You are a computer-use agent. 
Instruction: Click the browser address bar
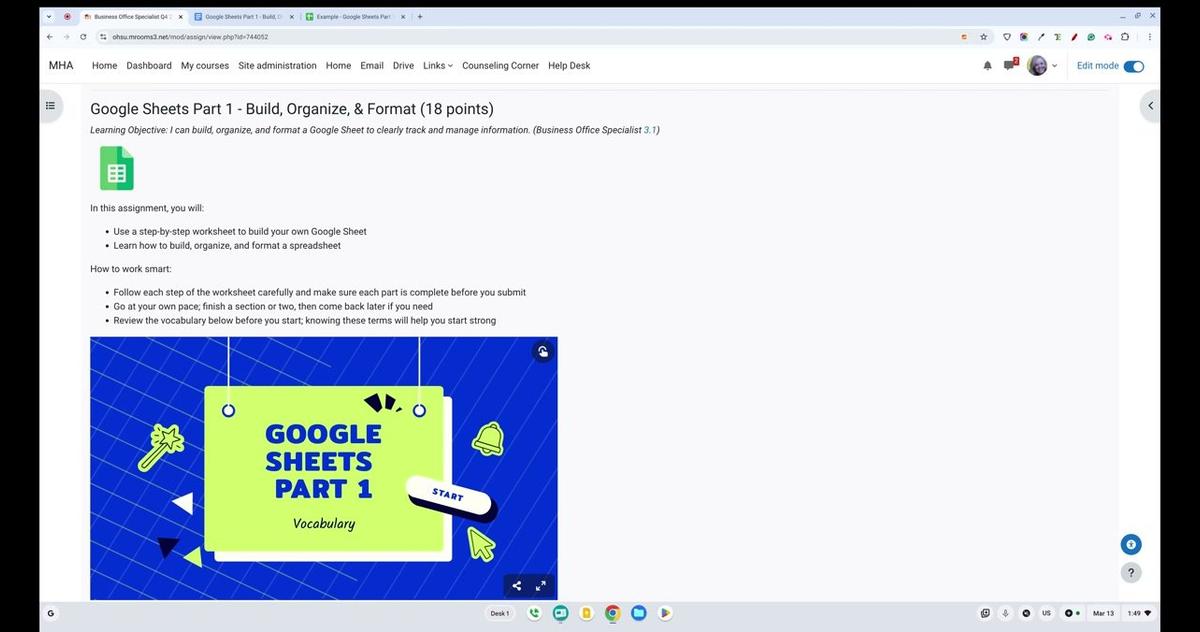(400, 36)
